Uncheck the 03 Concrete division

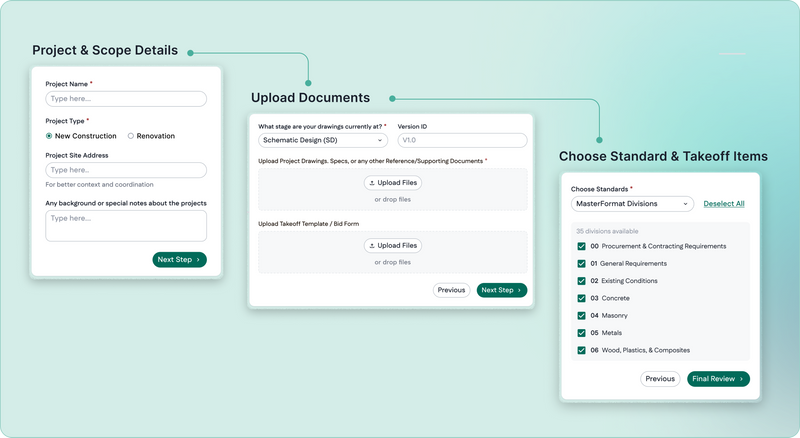(x=581, y=298)
